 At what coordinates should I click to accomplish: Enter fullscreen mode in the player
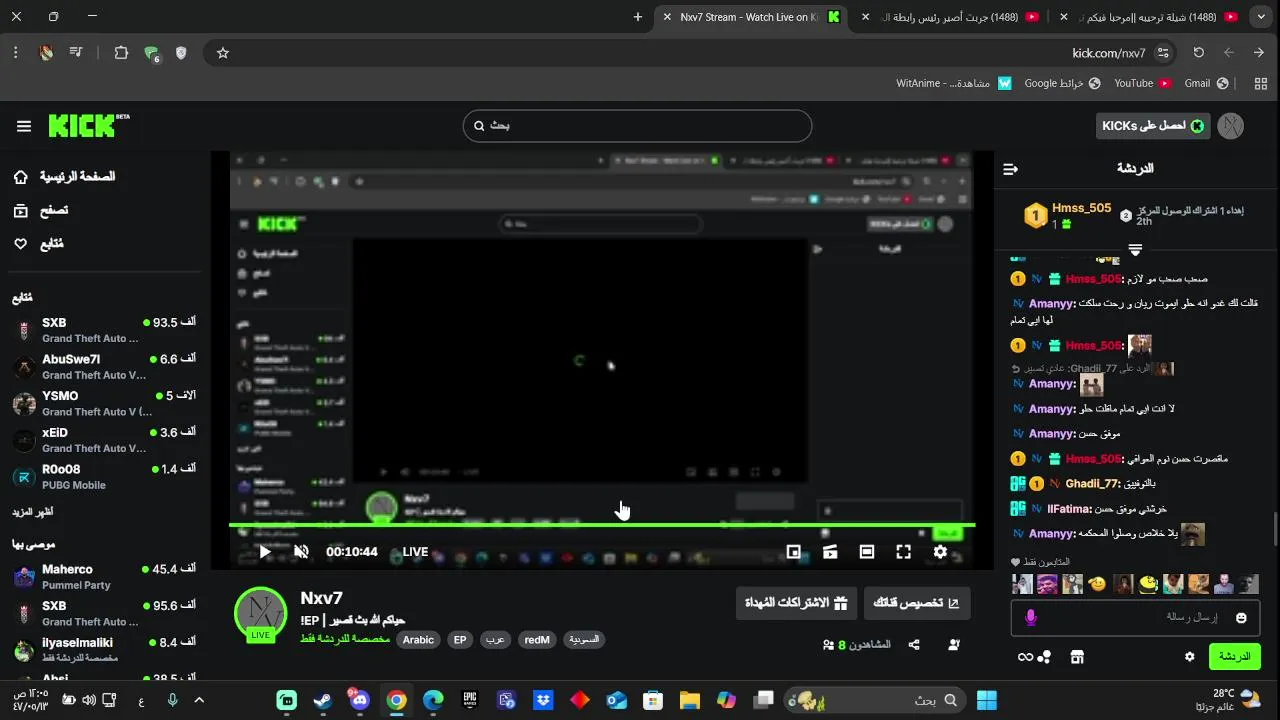[903, 552]
